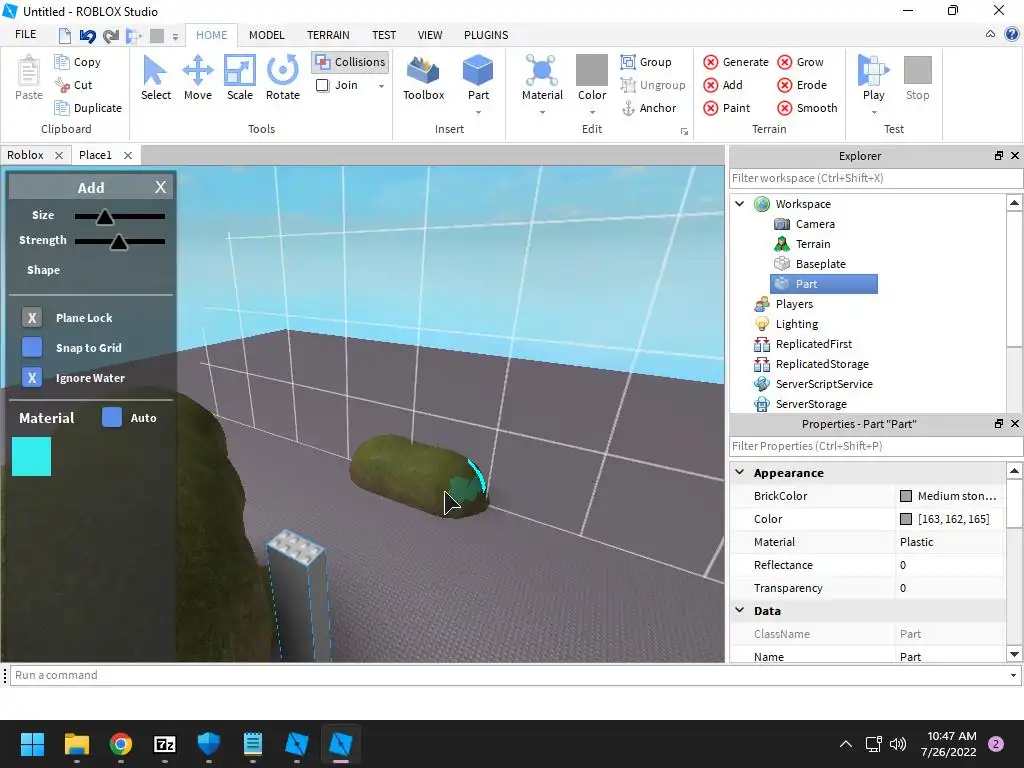Switch to the Roblox document tab
1024x768 pixels.
point(25,155)
